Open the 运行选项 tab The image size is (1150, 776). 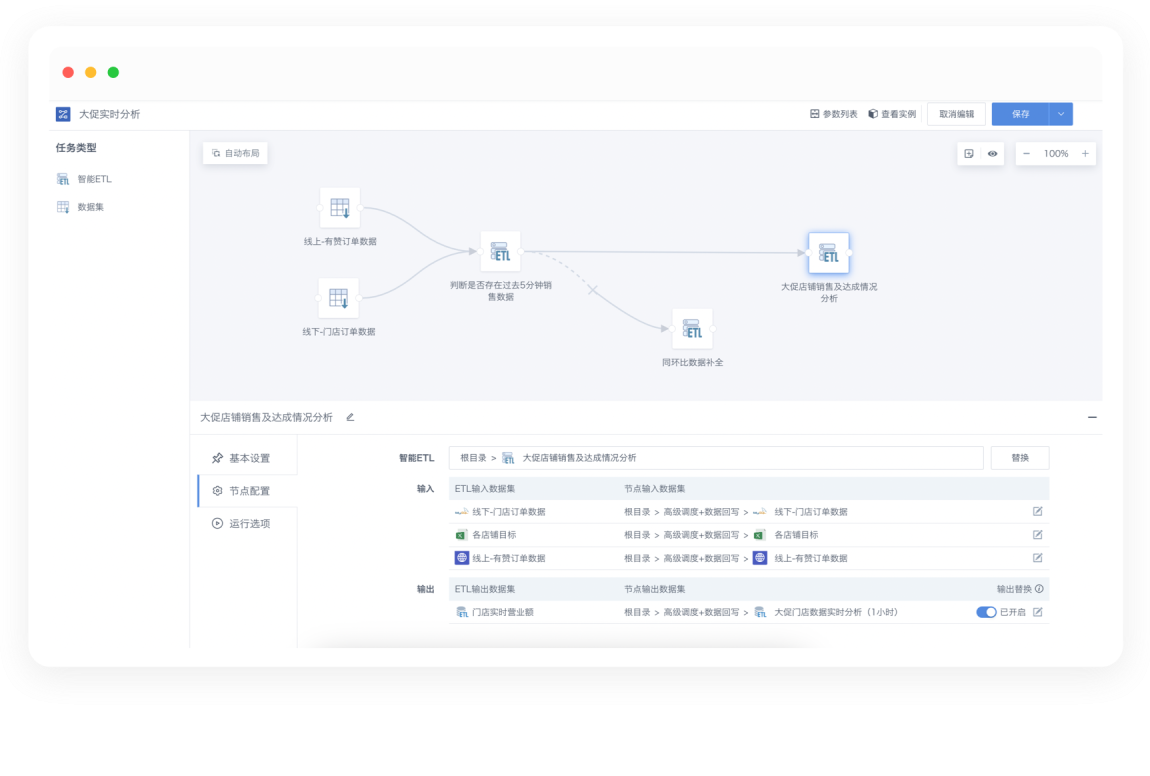coord(248,524)
